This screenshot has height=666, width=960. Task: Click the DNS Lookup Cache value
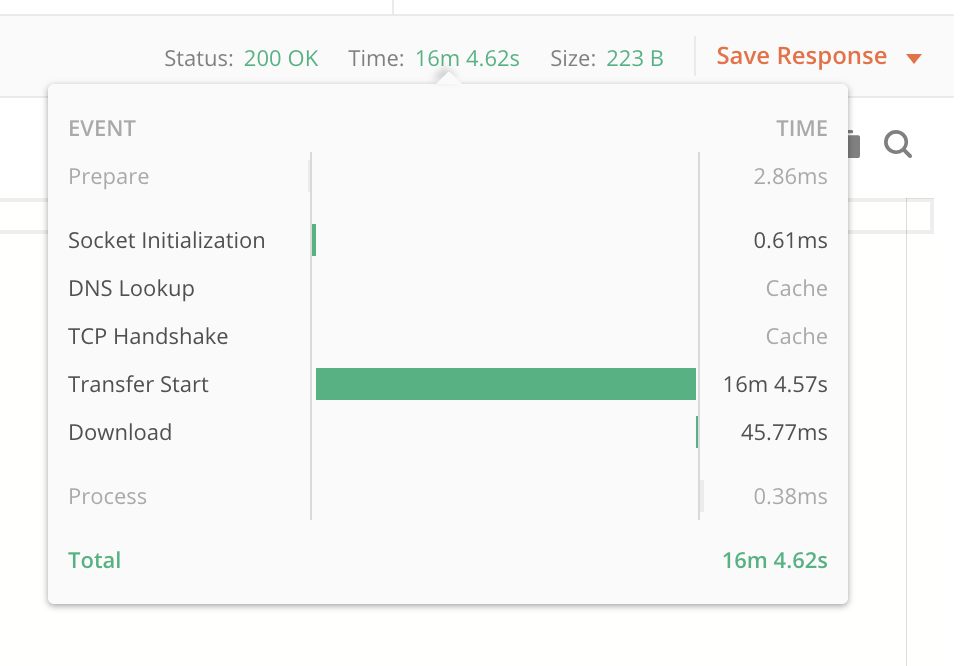(797, 288)
